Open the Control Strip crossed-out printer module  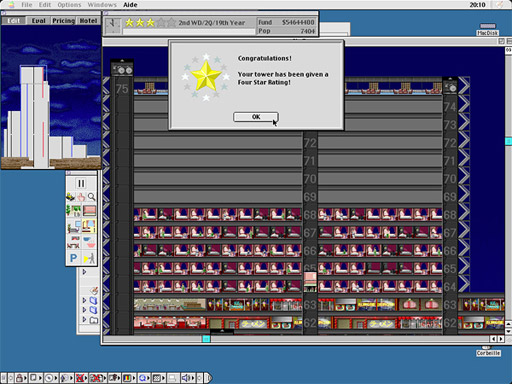point(97,378)
